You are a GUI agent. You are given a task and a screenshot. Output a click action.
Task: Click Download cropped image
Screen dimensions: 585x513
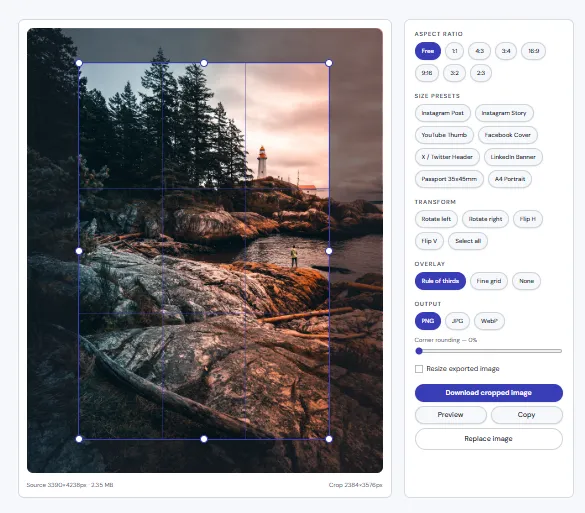[x=489, y=393]
